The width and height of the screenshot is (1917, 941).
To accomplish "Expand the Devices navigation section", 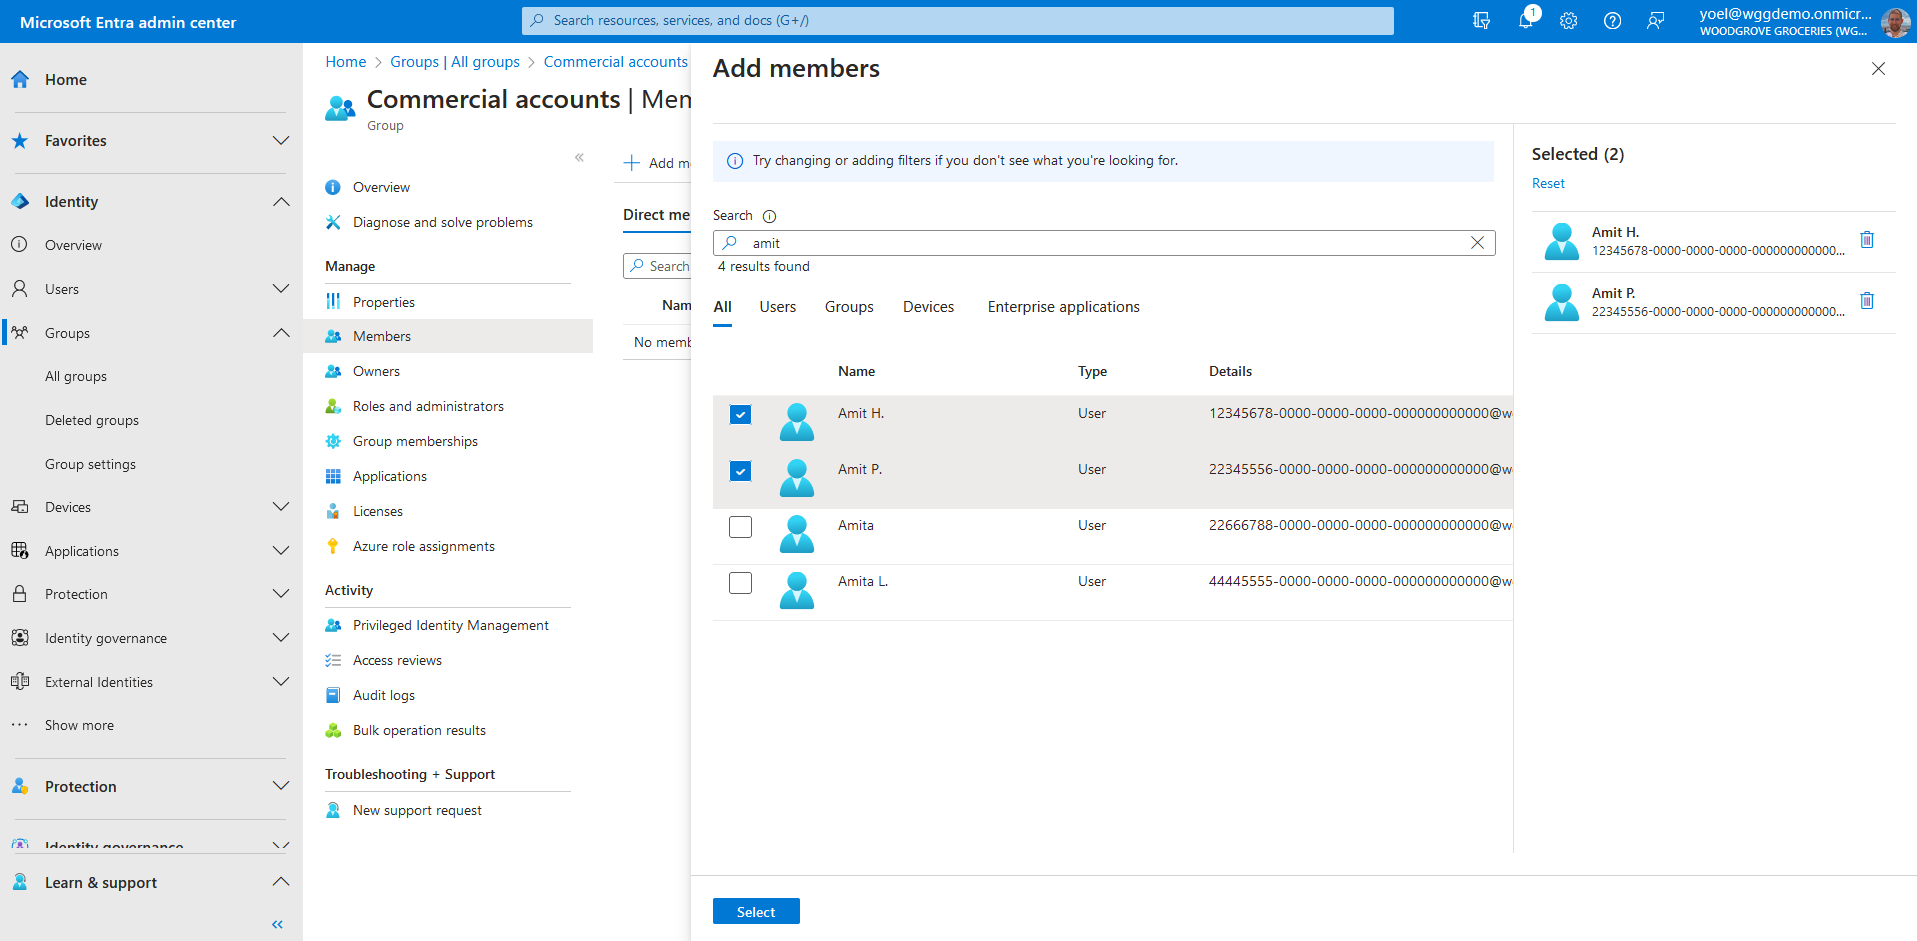I will (x=281, y=507).
